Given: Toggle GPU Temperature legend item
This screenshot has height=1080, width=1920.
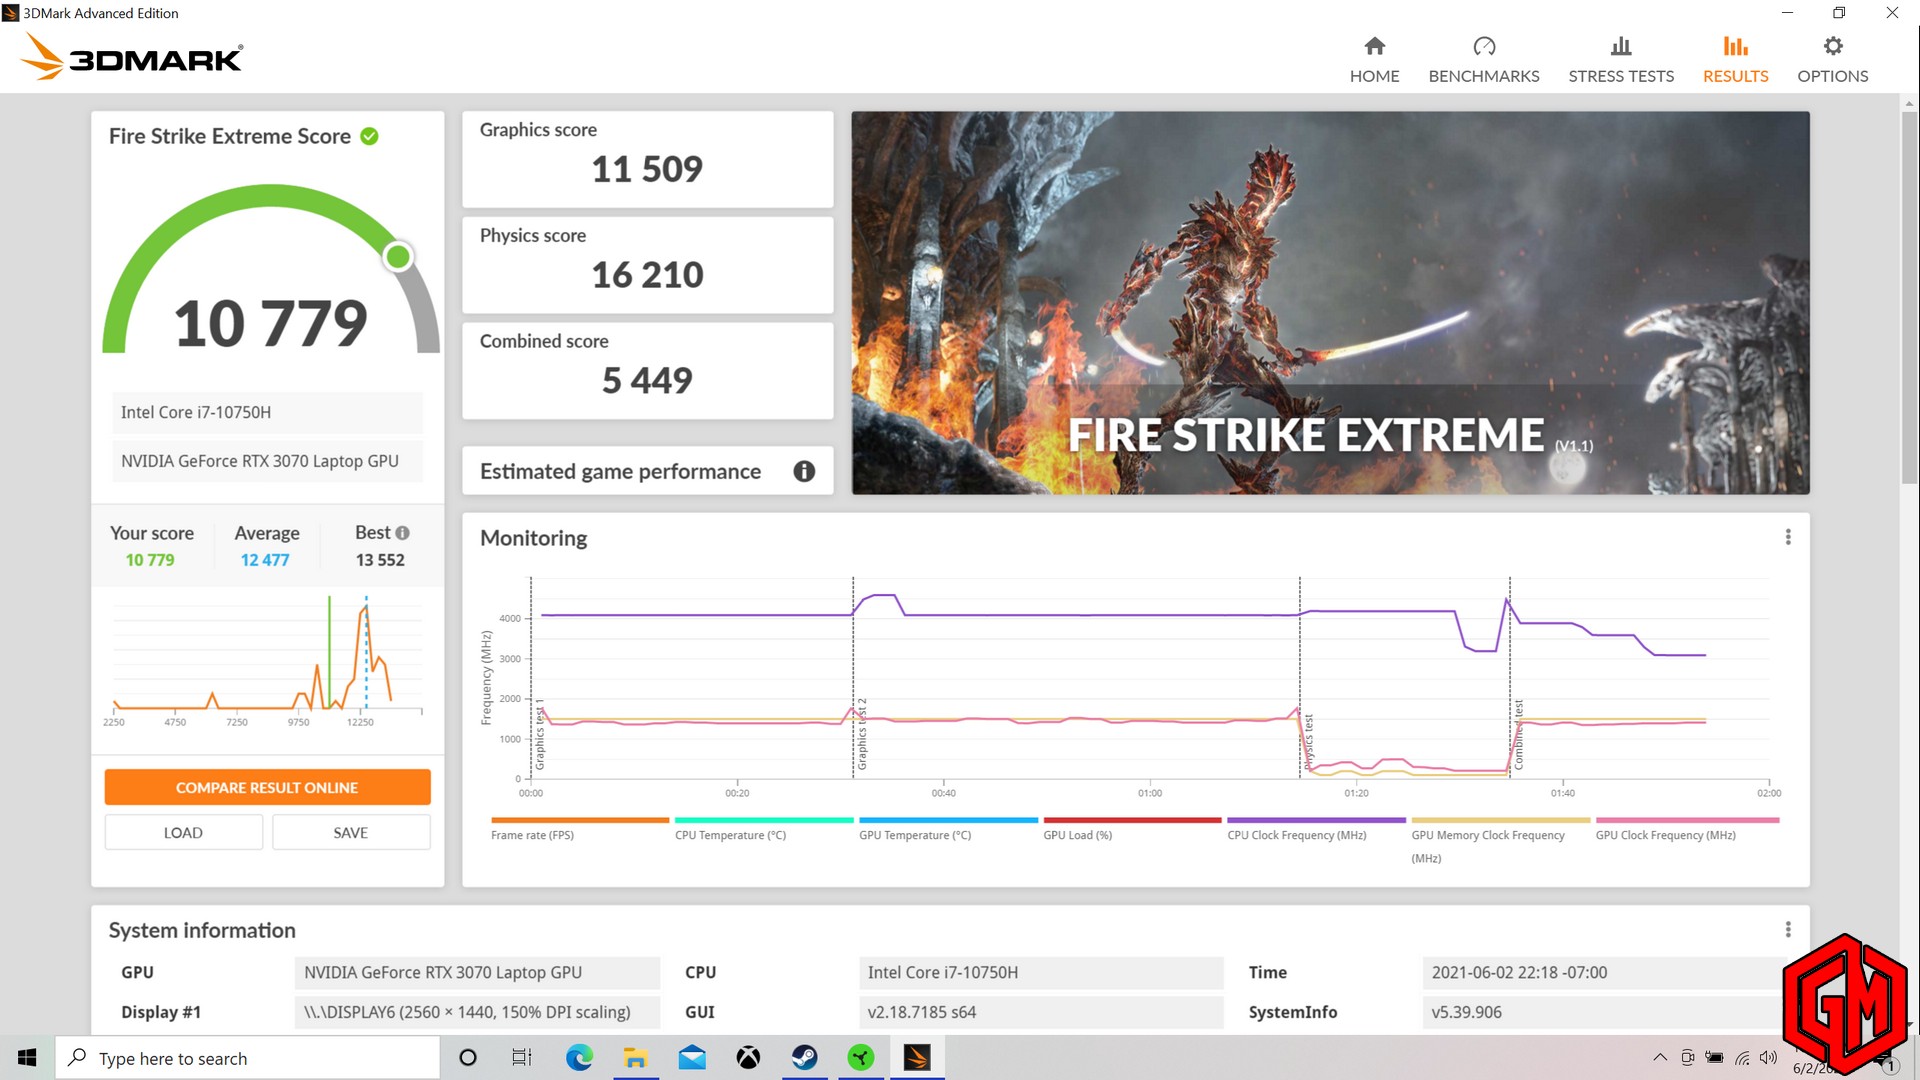Looking at the screenshot, I should click(x=948, y=829).
